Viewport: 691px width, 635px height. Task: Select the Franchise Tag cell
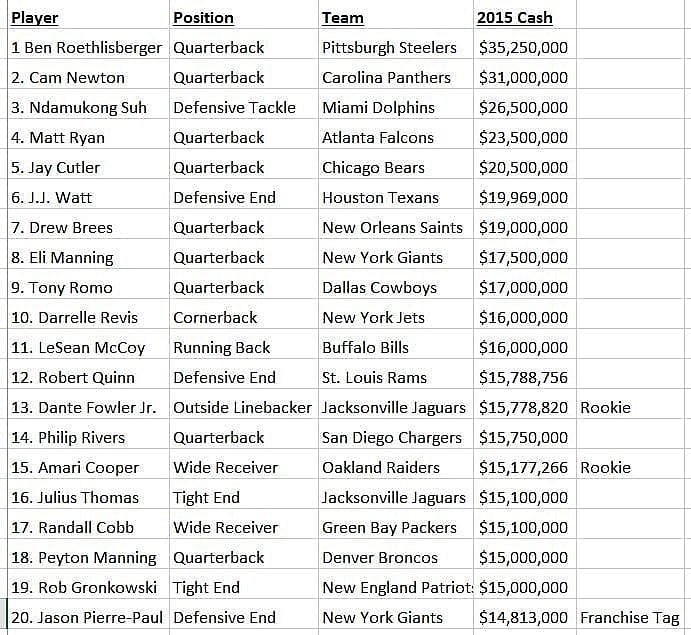pos(629,617)
